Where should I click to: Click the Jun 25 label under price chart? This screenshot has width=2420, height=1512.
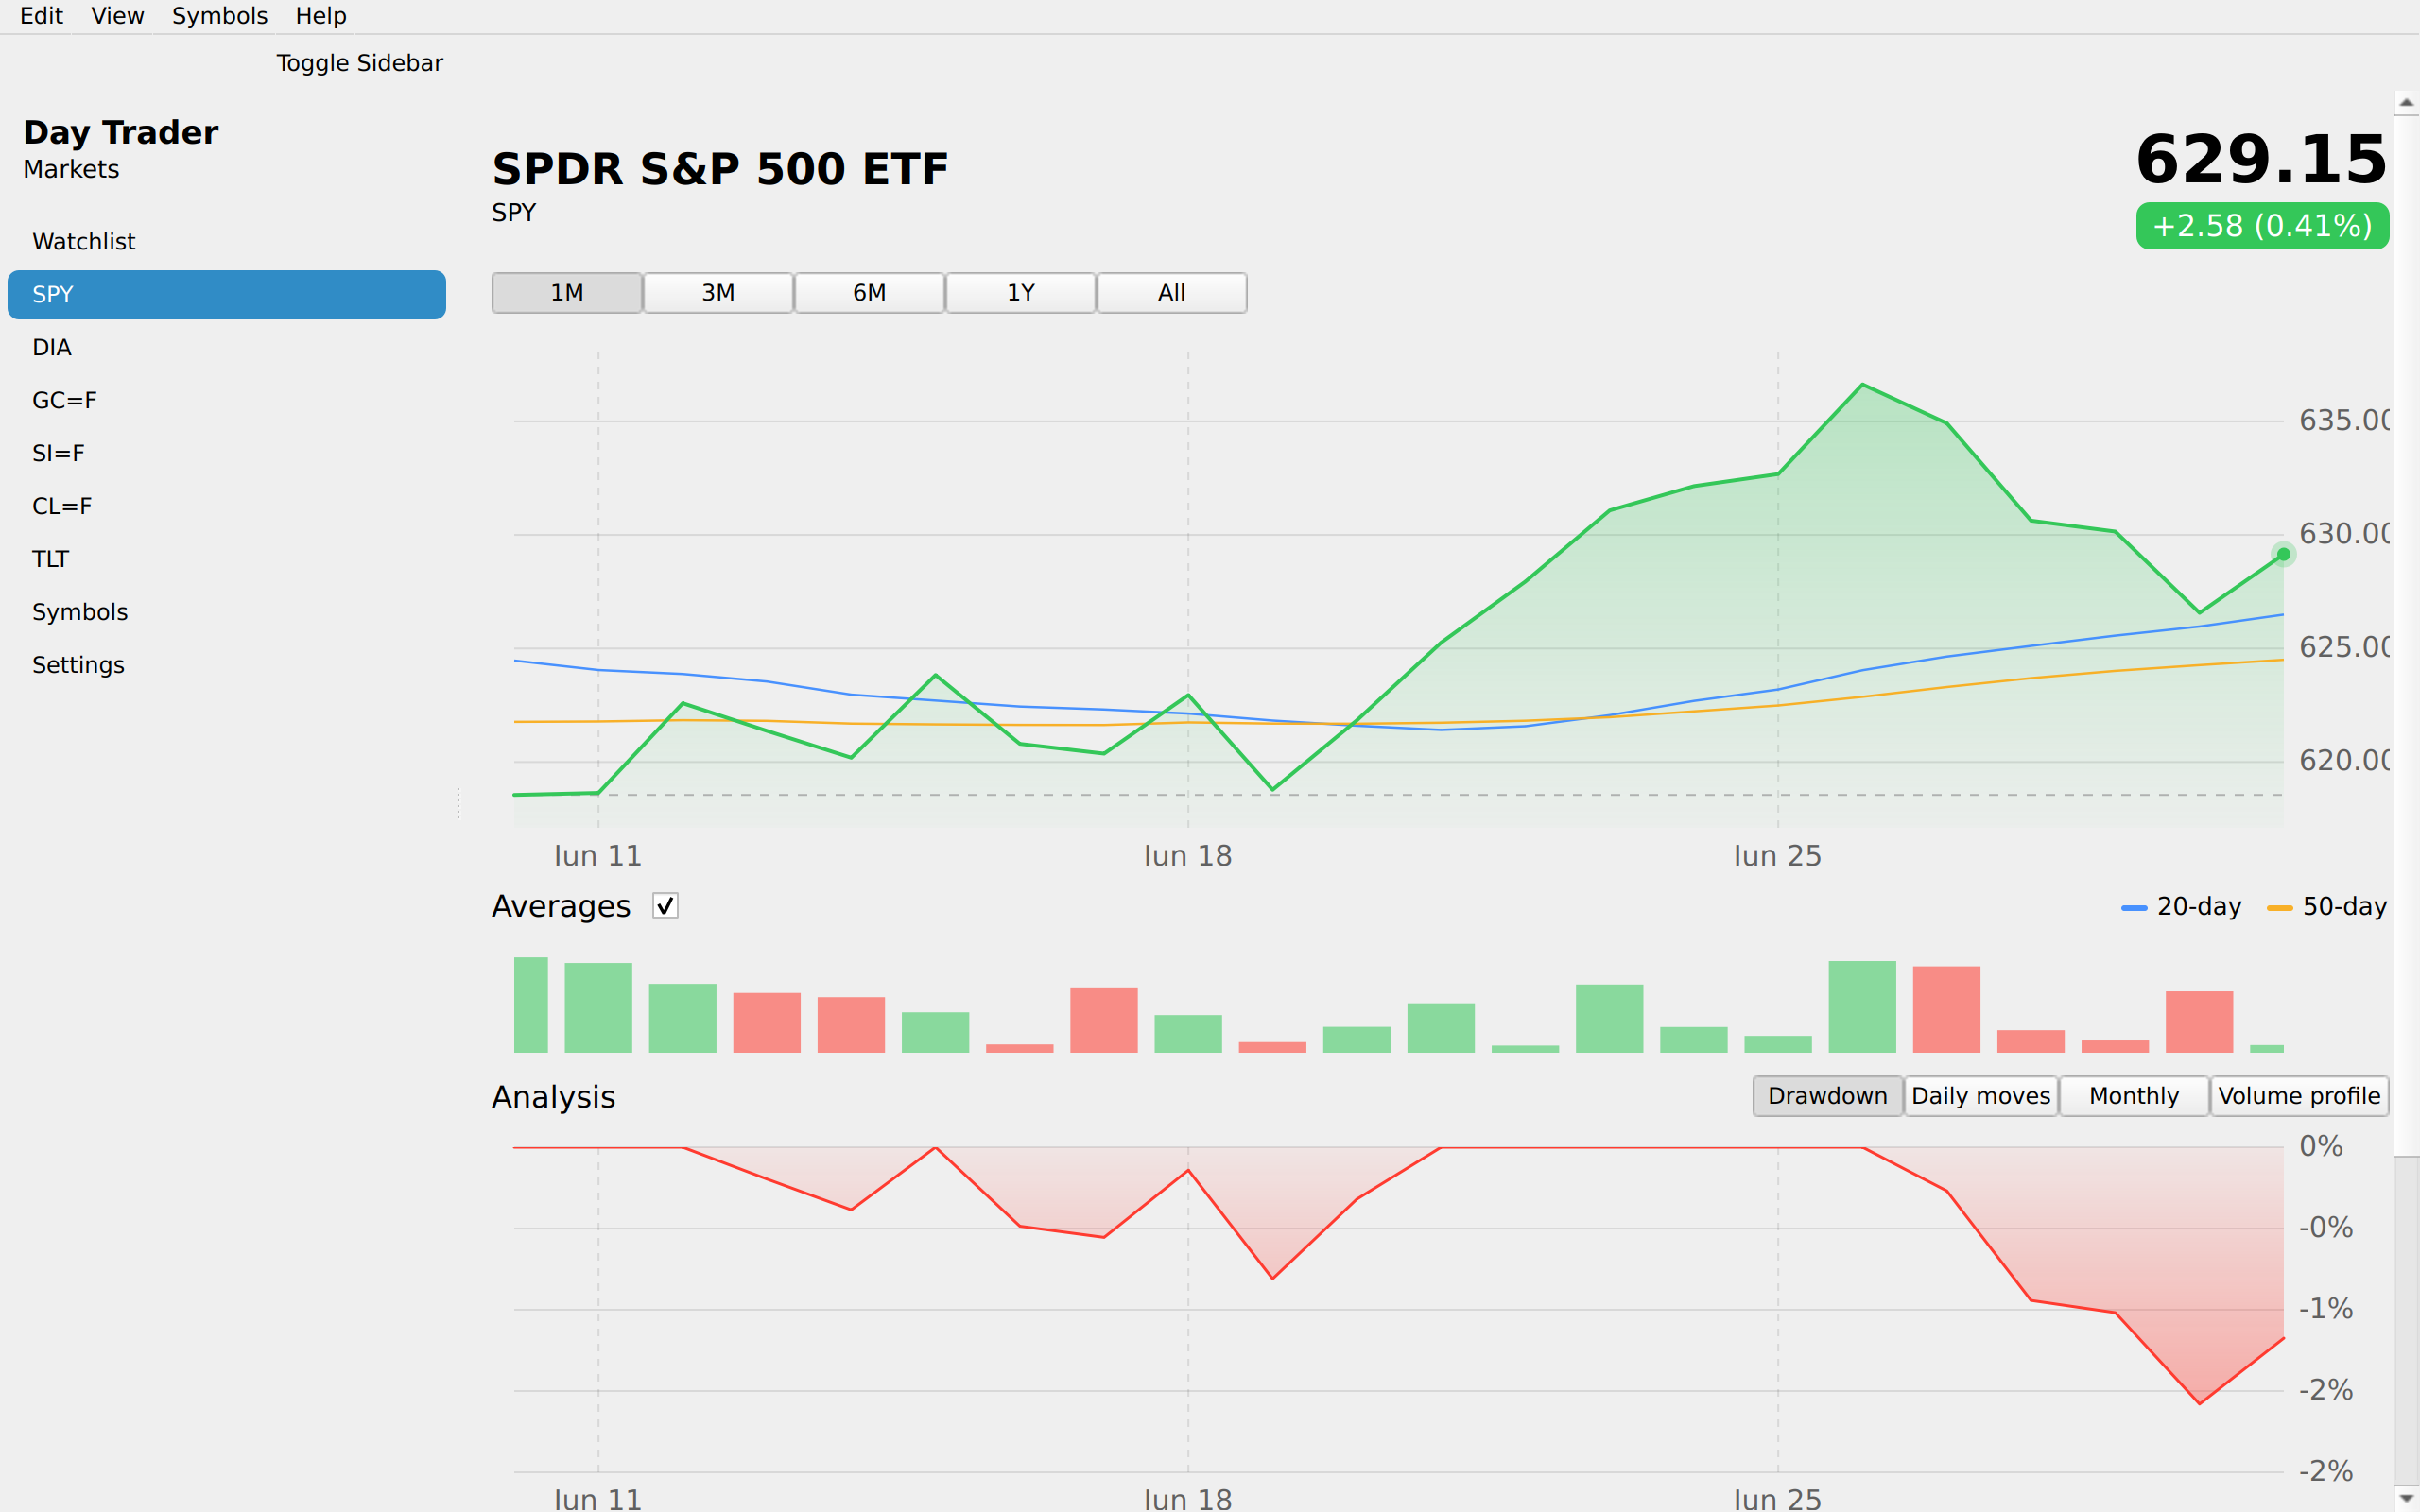(1778, 857)
